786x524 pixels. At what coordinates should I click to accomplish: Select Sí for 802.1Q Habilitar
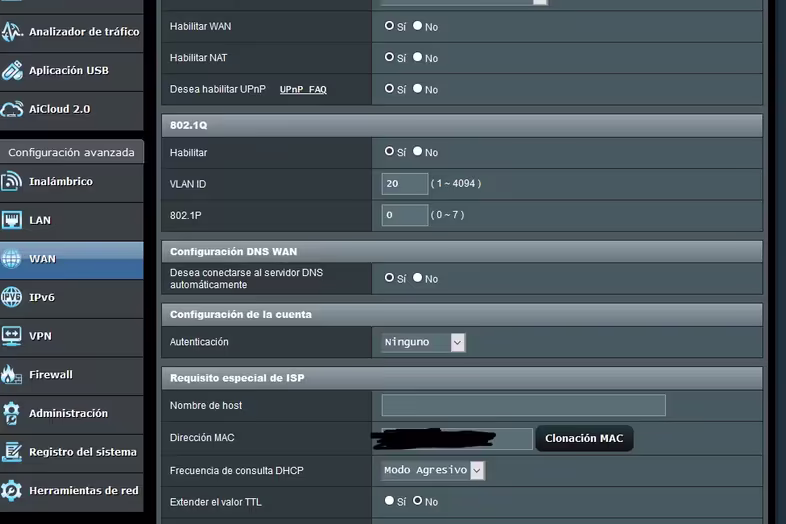point(389,151)
